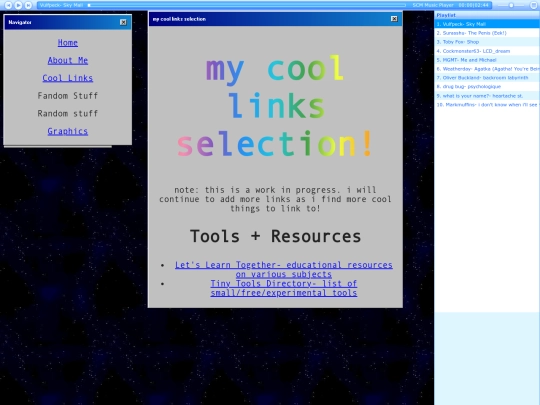Select Random stuff in Navigator
This screenshot has width=540, height=405.
coord(68,113)
